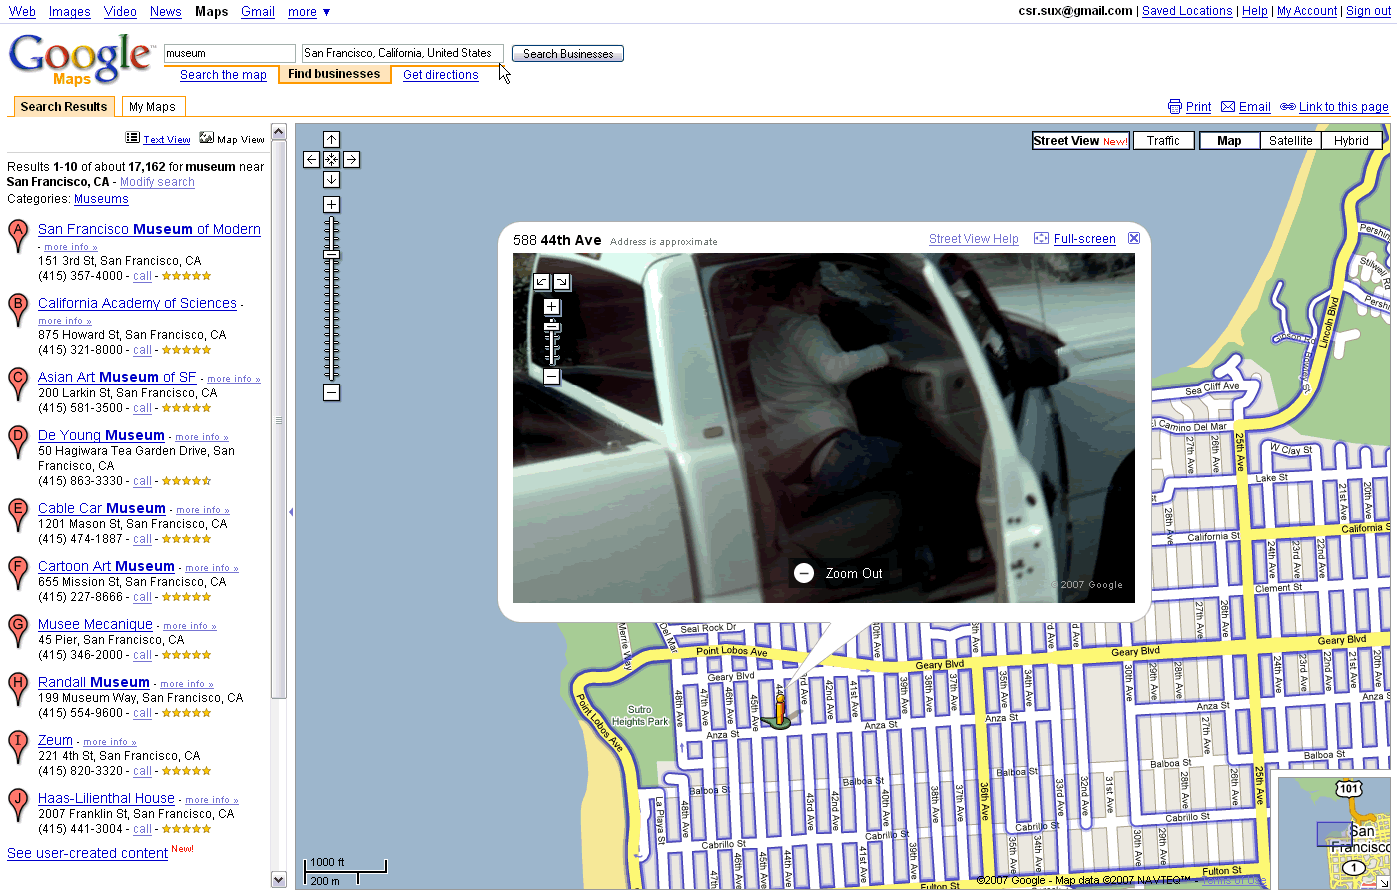Pan the map left with the arrow button
This screenshot has width=1397, height=895.
coord(312,160)
